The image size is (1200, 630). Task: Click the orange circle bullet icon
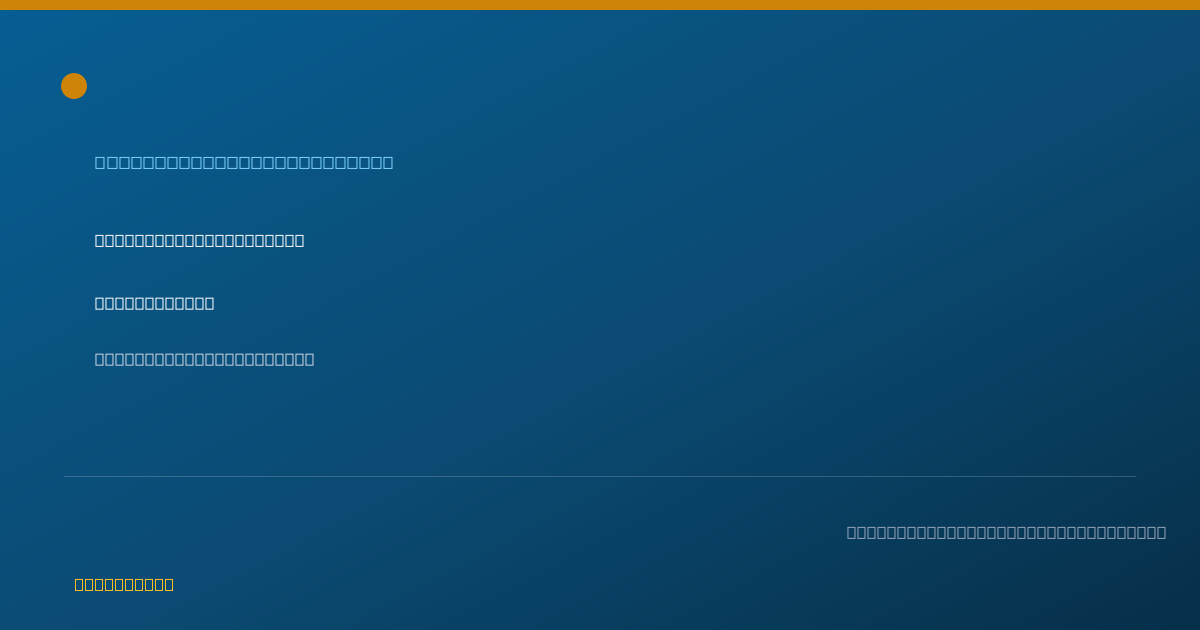[74, 86]
